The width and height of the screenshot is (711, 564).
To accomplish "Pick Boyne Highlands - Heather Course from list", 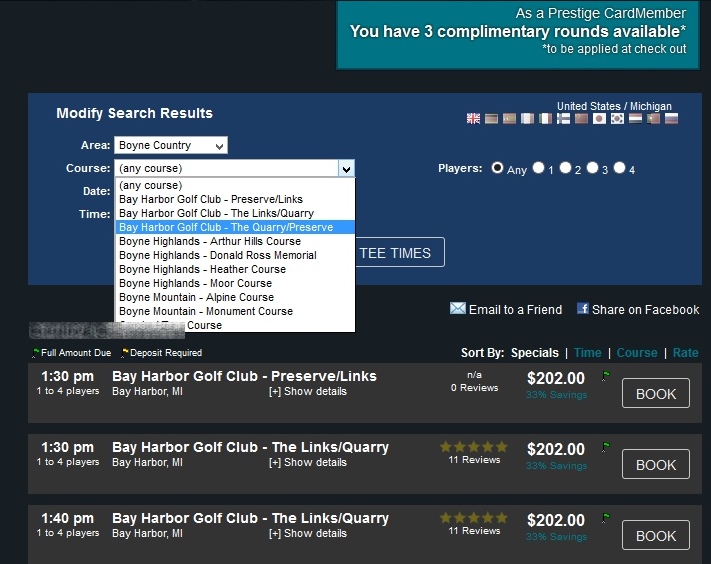I will pyautogui.click(x=202, y=269).
